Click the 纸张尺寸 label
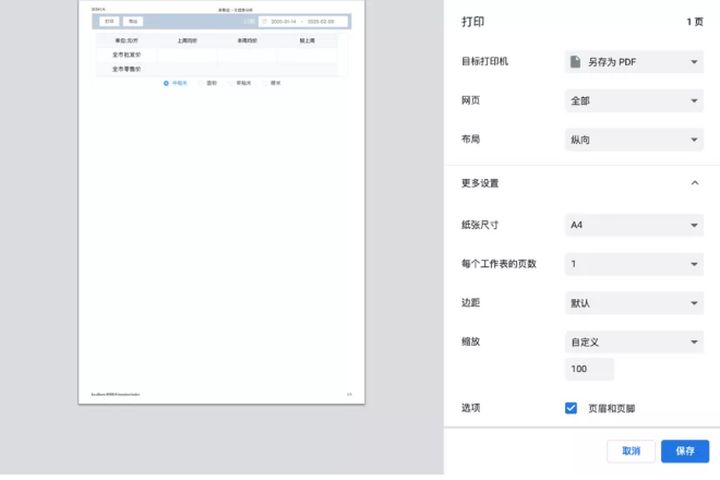Screen dimensions: 720x480 [x=480, y=225]
